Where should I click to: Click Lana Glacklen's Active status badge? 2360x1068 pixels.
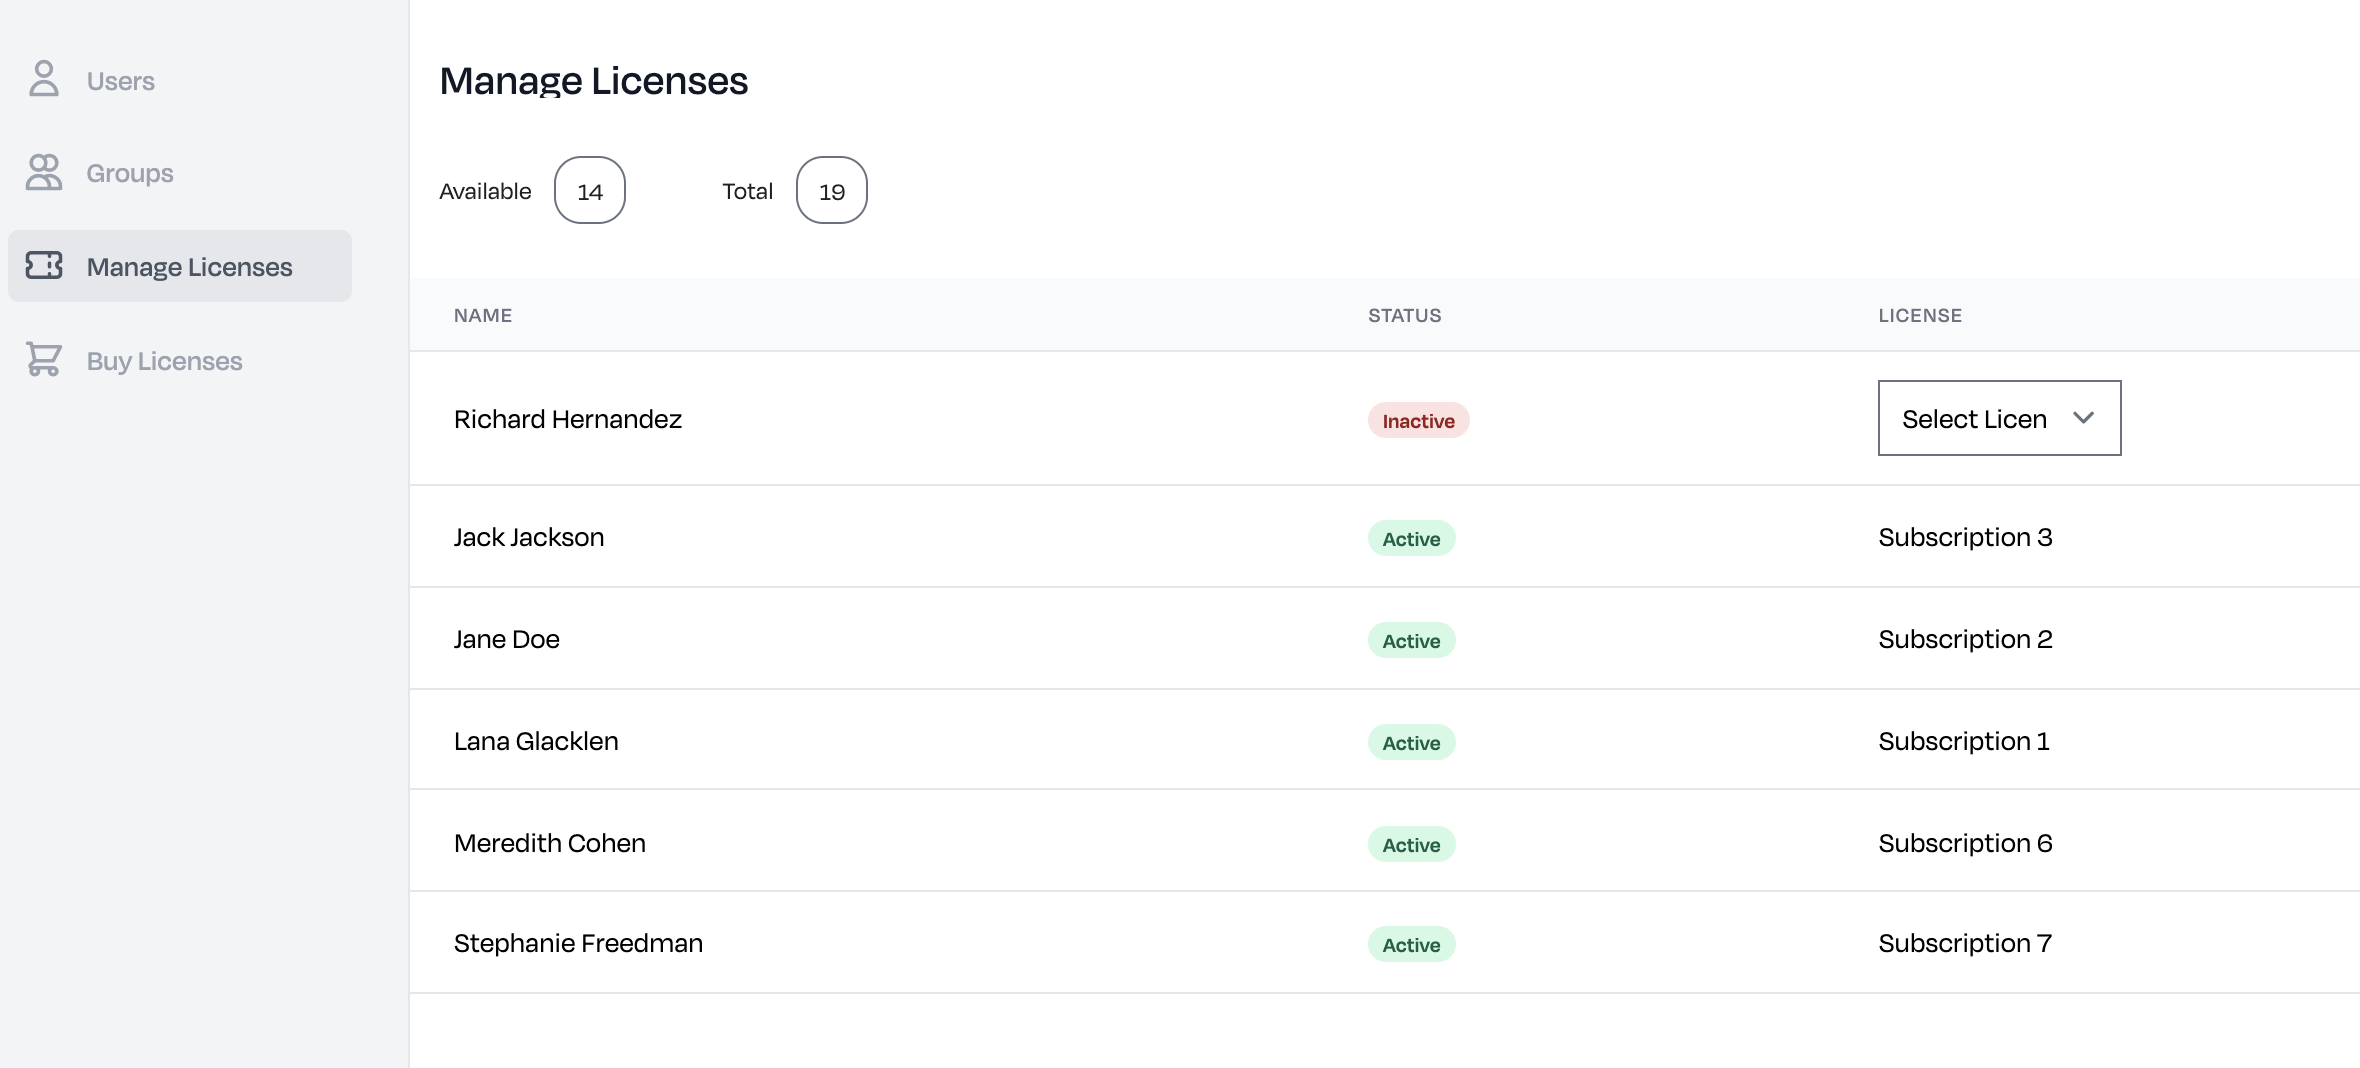[1411, 742]
